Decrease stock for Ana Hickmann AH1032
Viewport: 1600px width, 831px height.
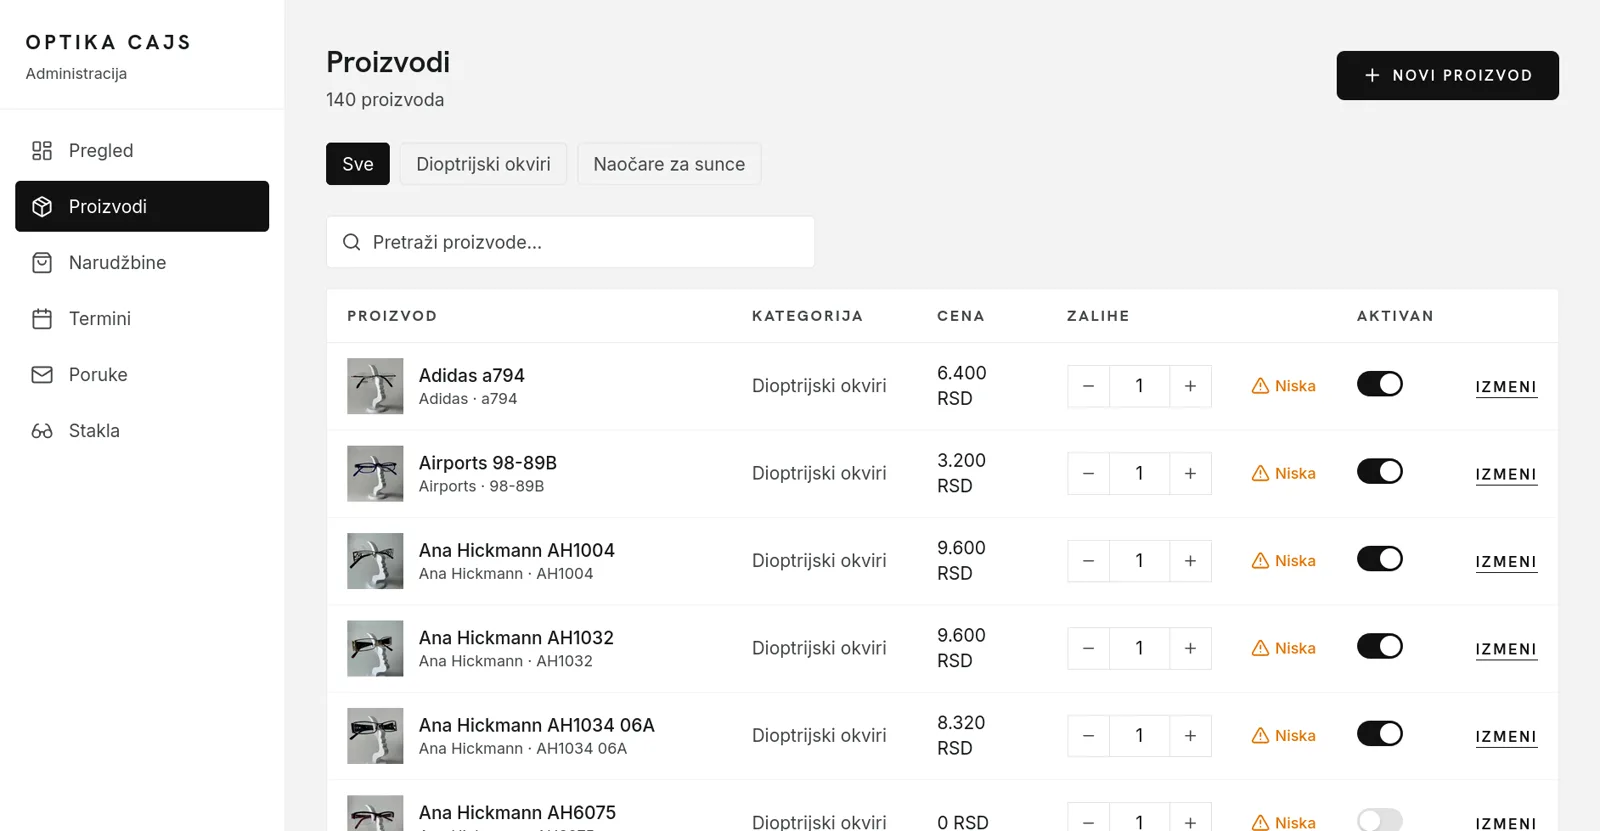[1089, 649]
